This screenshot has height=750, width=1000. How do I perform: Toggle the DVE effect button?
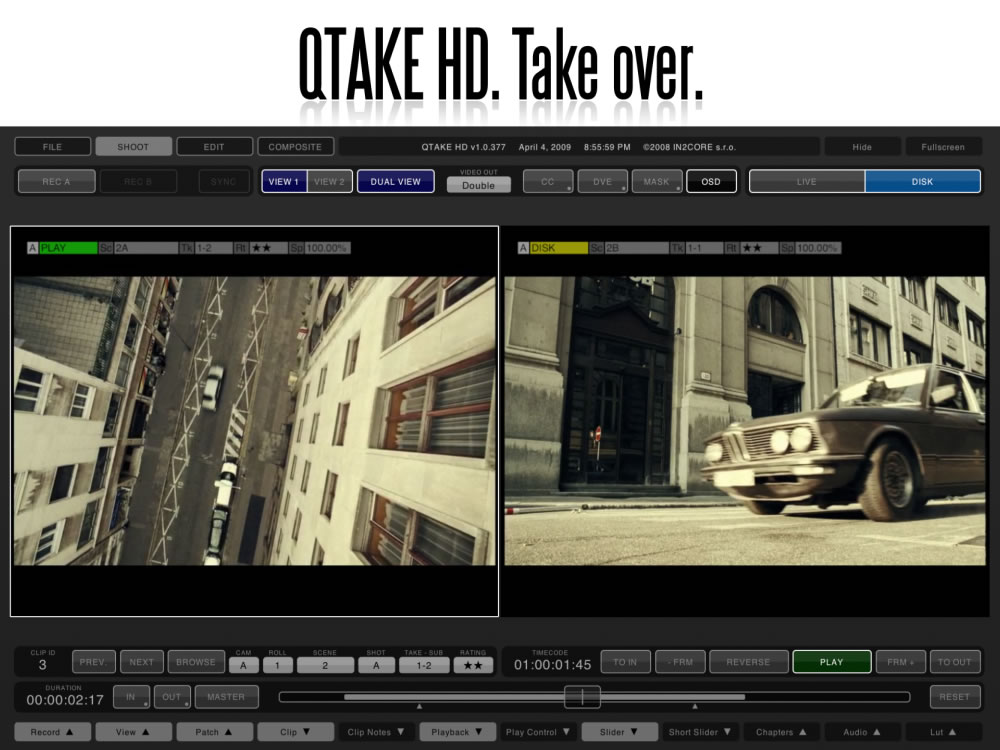click(x=602, y=181)
